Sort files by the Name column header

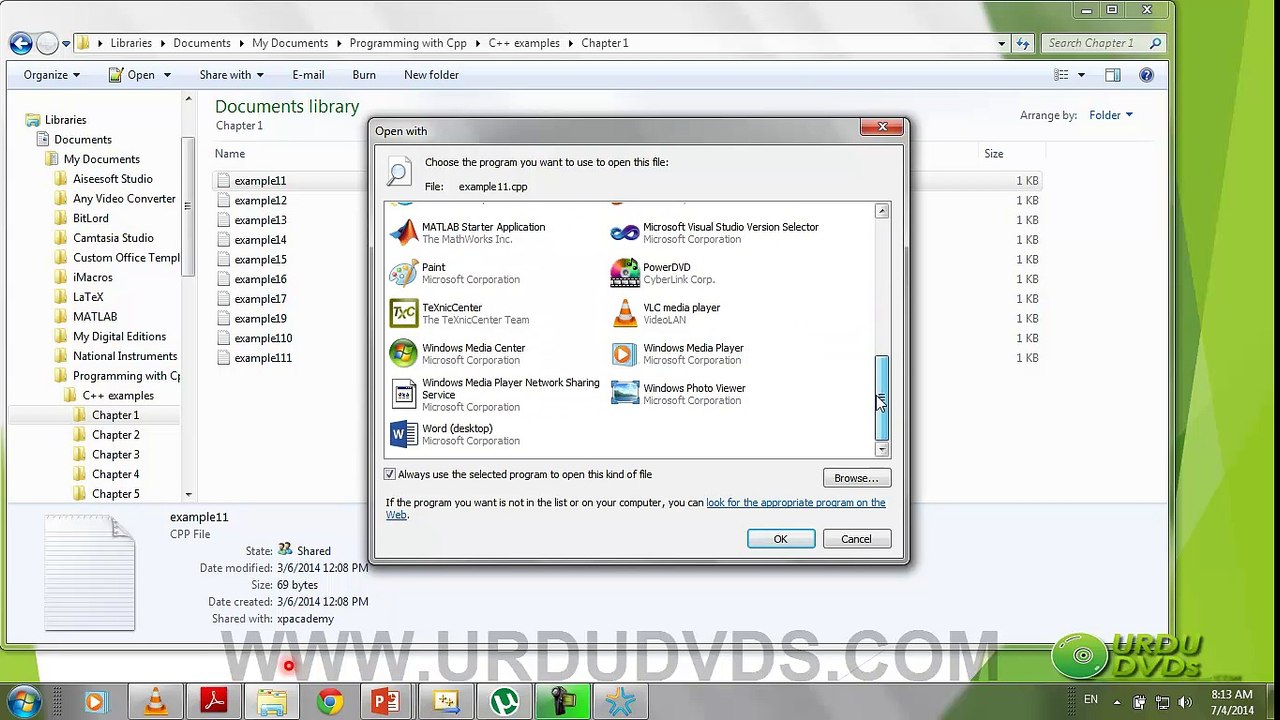click(229, 154)
